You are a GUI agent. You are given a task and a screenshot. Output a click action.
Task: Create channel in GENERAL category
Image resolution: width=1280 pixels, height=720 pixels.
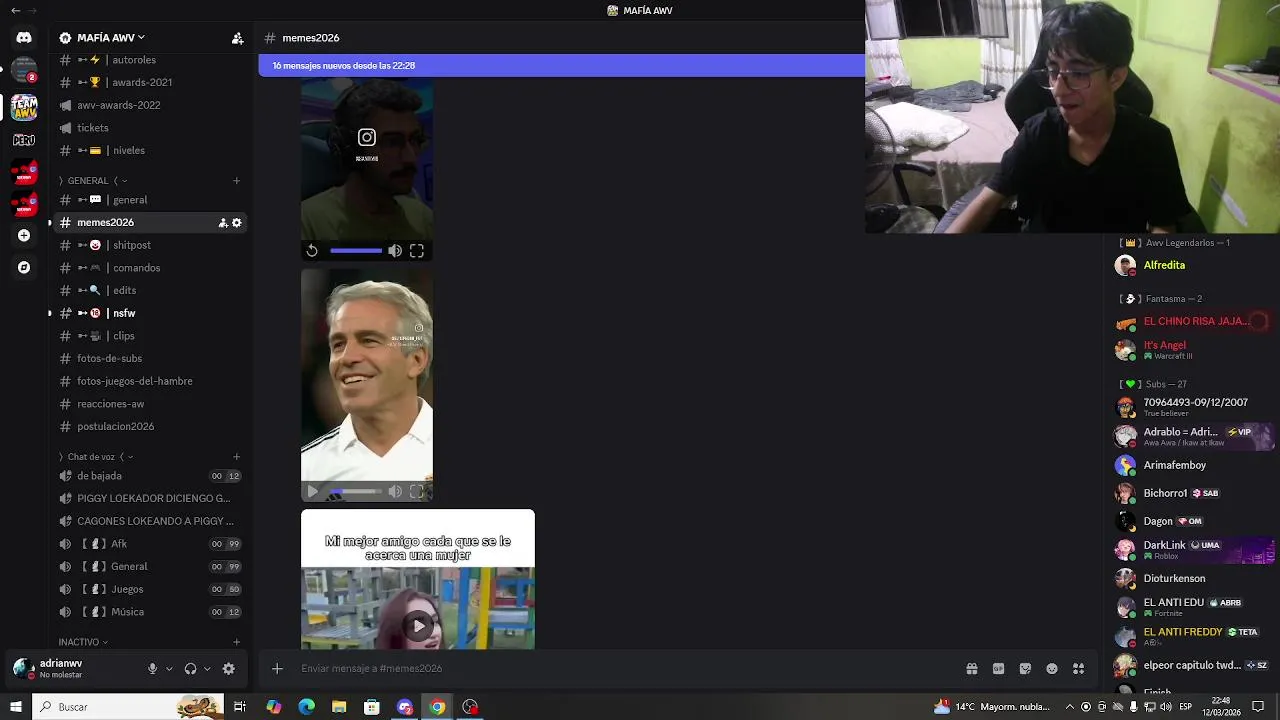tap(237, 181)
